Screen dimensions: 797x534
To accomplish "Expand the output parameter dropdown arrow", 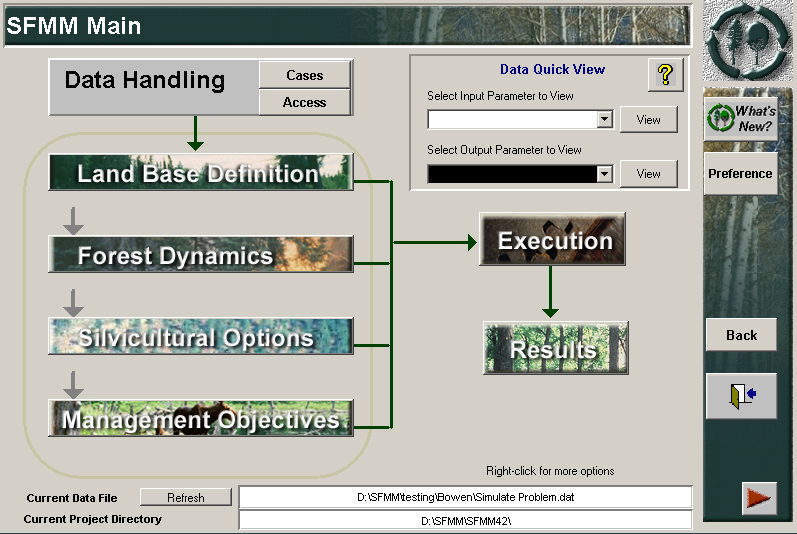I will 604,174.
